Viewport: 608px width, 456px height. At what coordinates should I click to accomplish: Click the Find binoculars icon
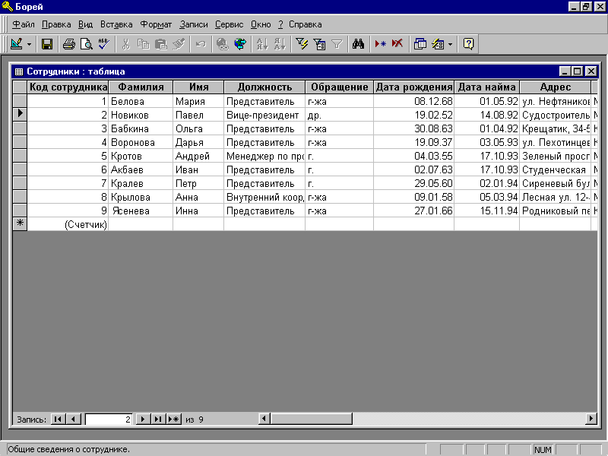pos(358,44)
